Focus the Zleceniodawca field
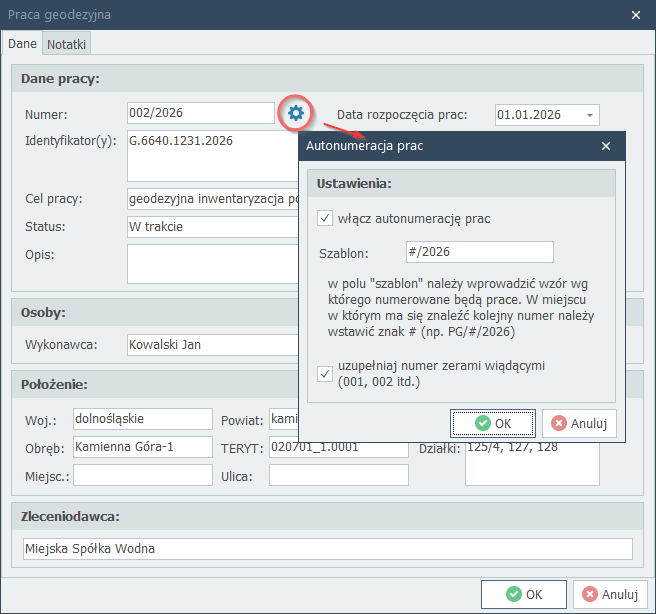656x614 pixels. pos(327,549)
